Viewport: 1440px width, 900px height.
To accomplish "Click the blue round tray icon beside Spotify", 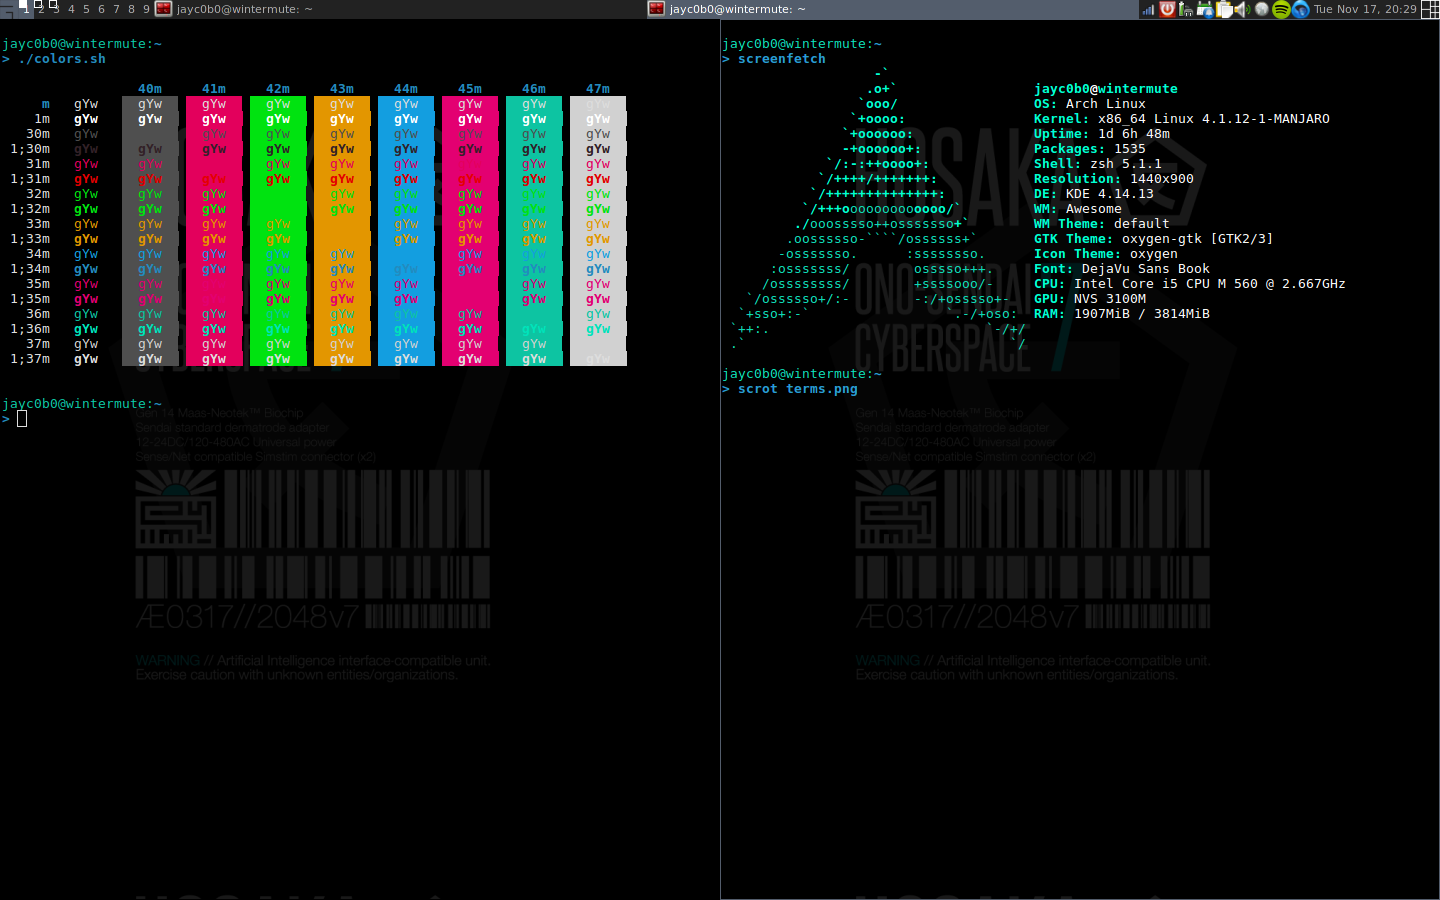I will pos(1300,10).
